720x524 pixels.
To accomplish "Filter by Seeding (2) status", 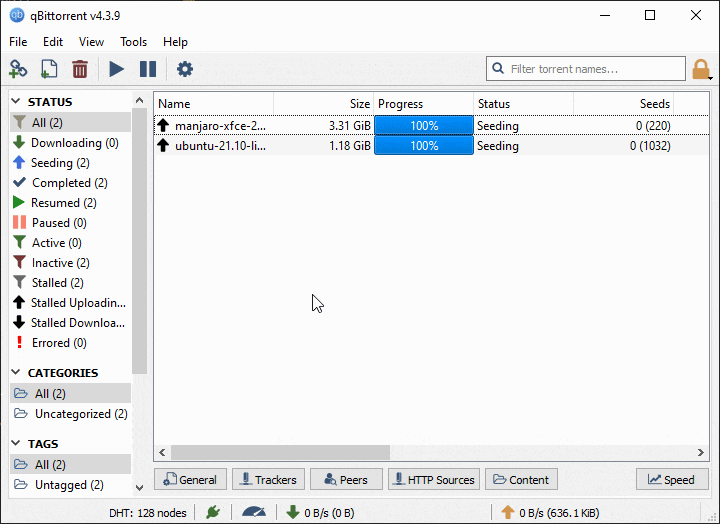I will tap(70, 163).
